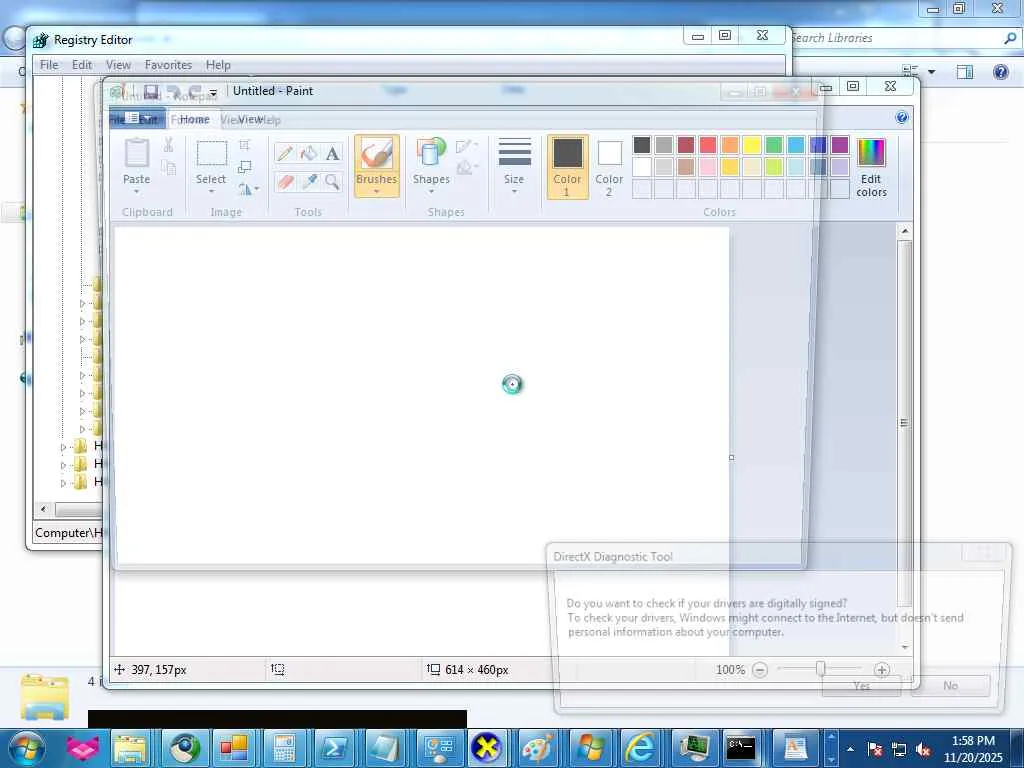Click the Save icon in Paint title bar

(151, 91)
